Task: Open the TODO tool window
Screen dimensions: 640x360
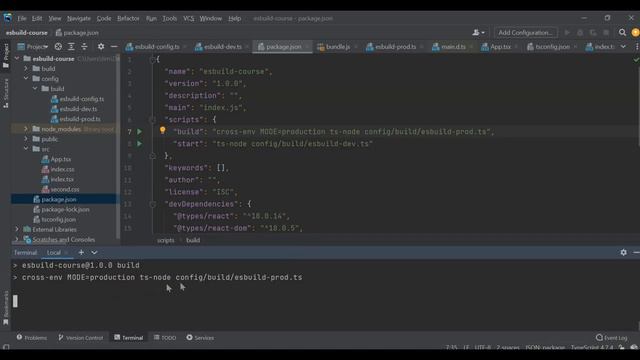Action: click(165, 338)
